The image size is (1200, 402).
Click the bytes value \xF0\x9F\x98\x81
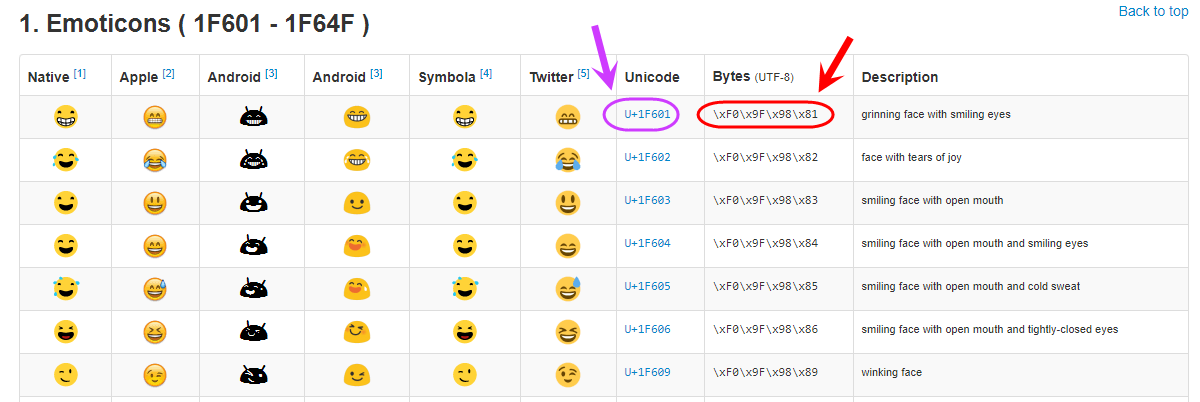click(x=765, y=115)
